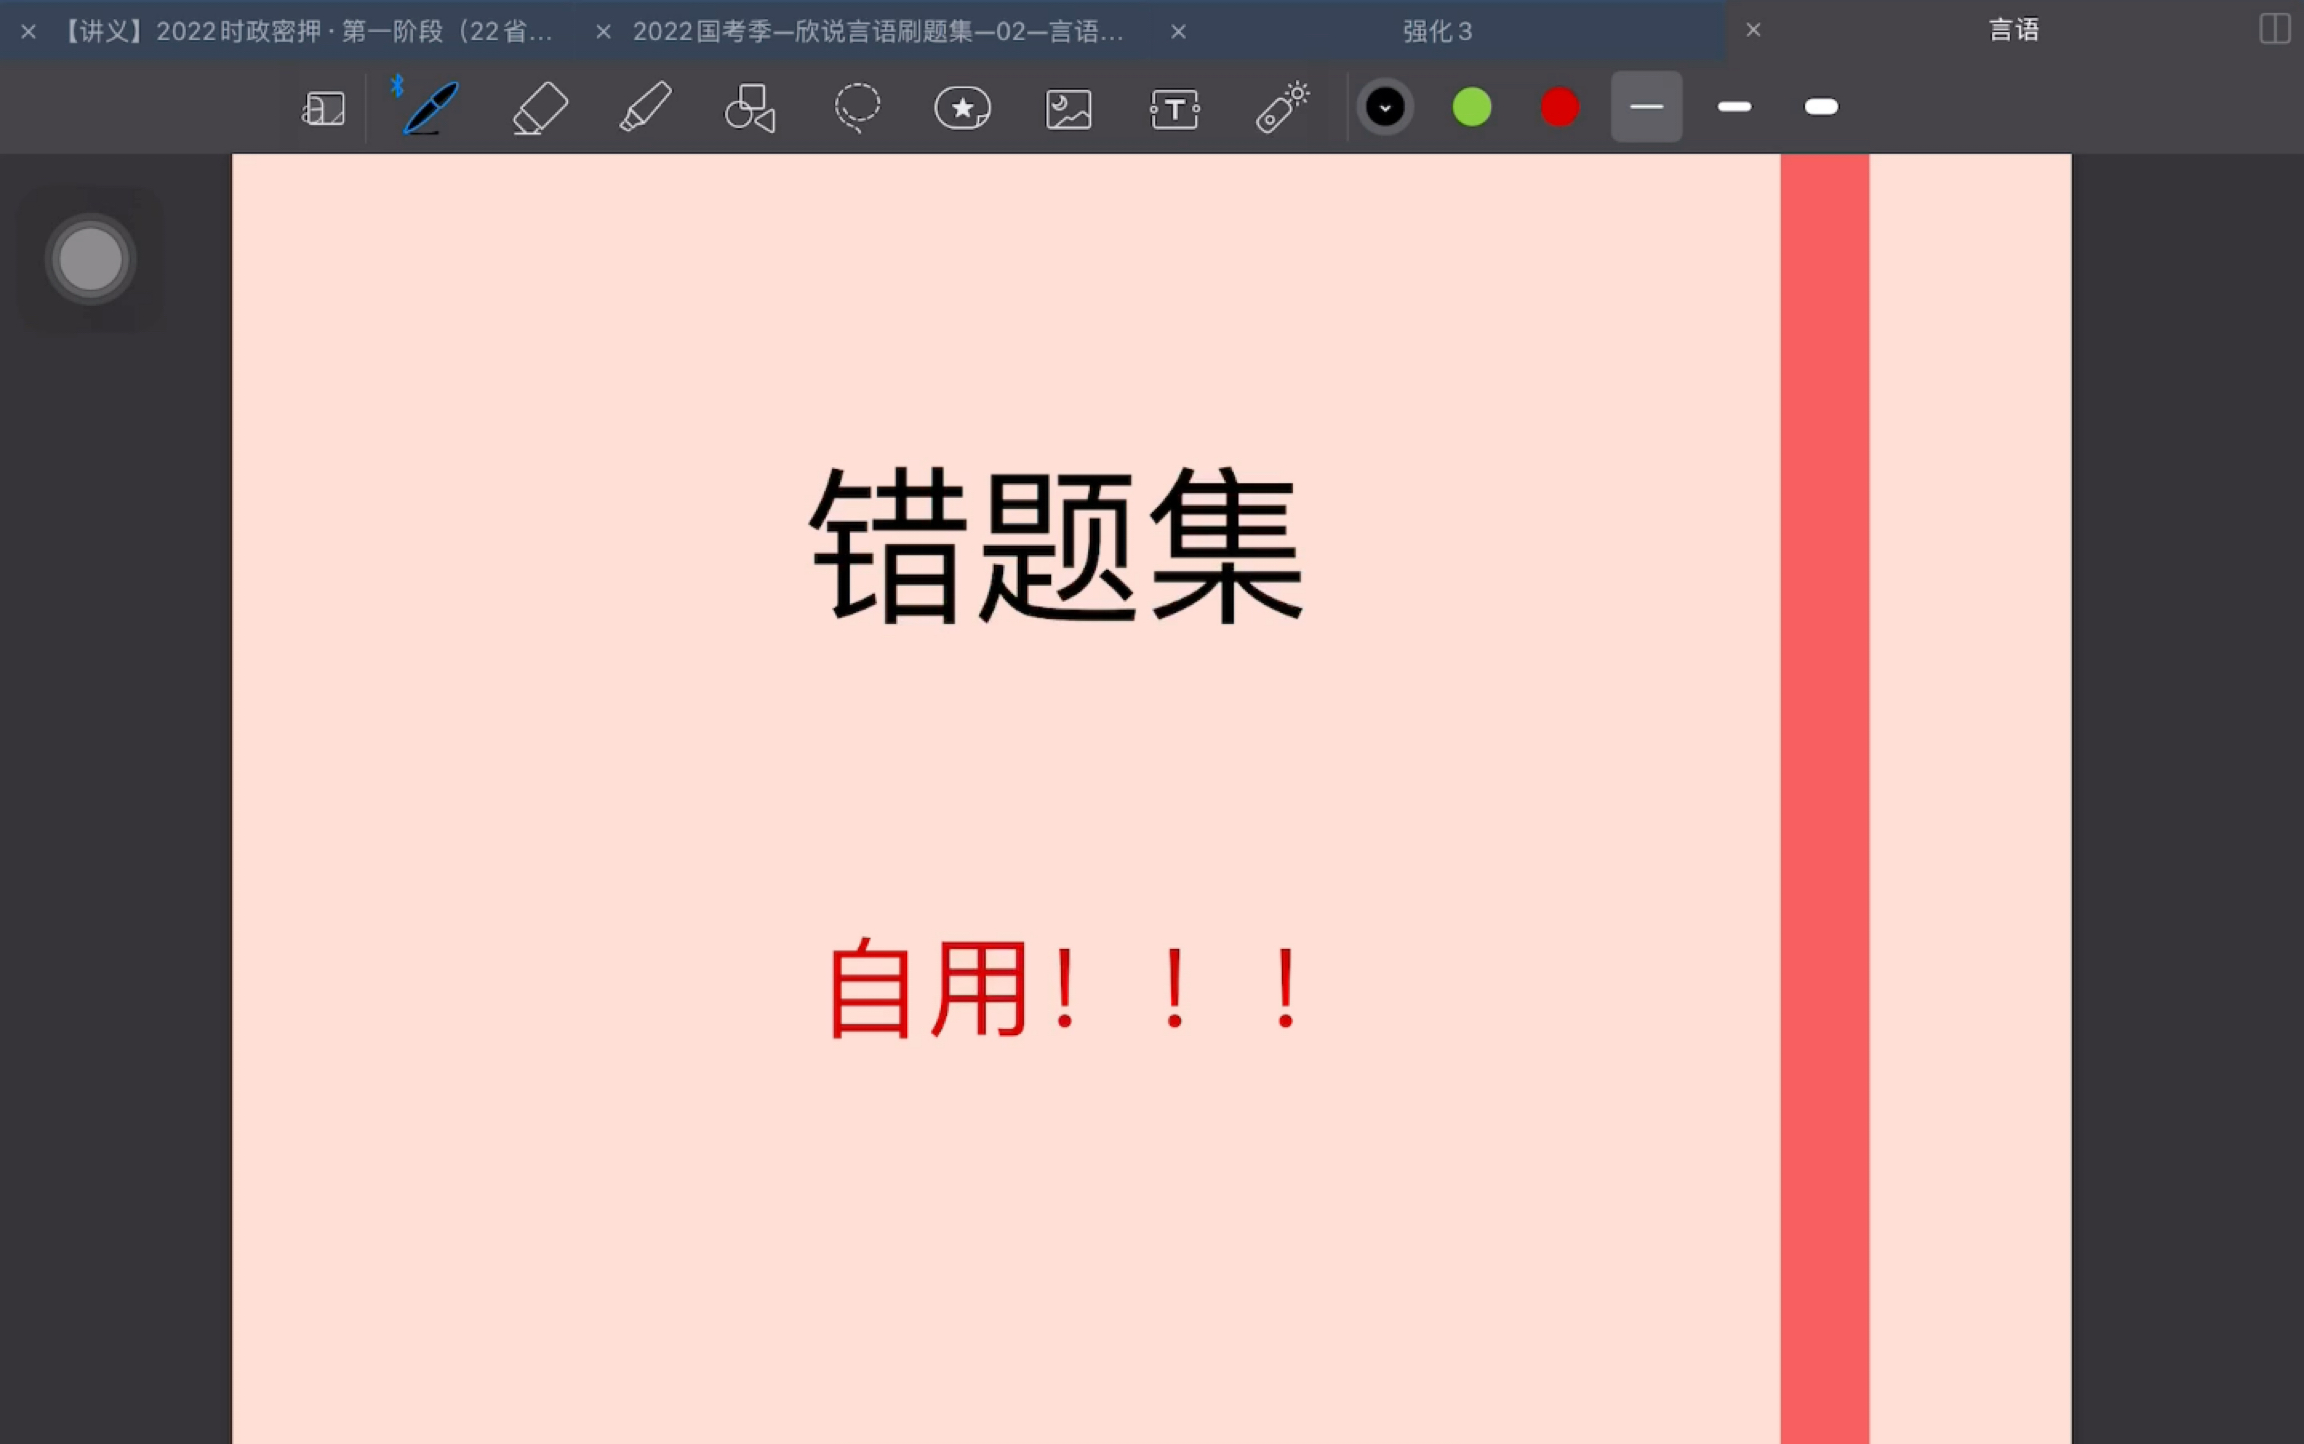Click the 错题集 title text

[x=1057, y=546]
